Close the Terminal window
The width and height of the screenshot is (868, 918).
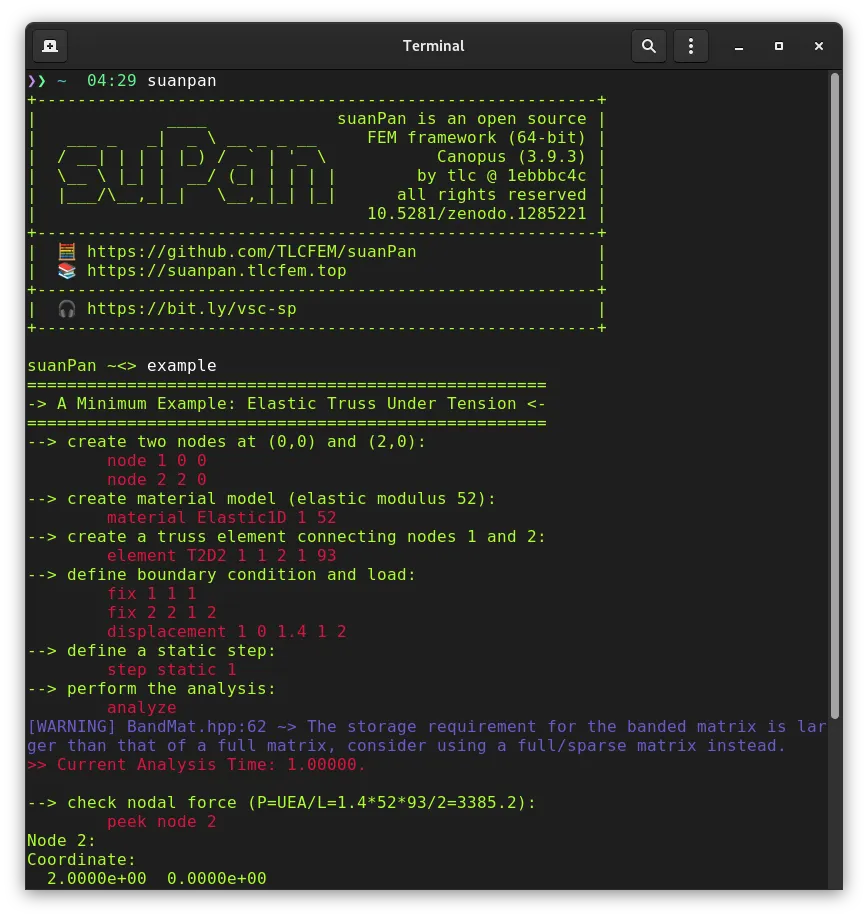click(x=818, y=46)
